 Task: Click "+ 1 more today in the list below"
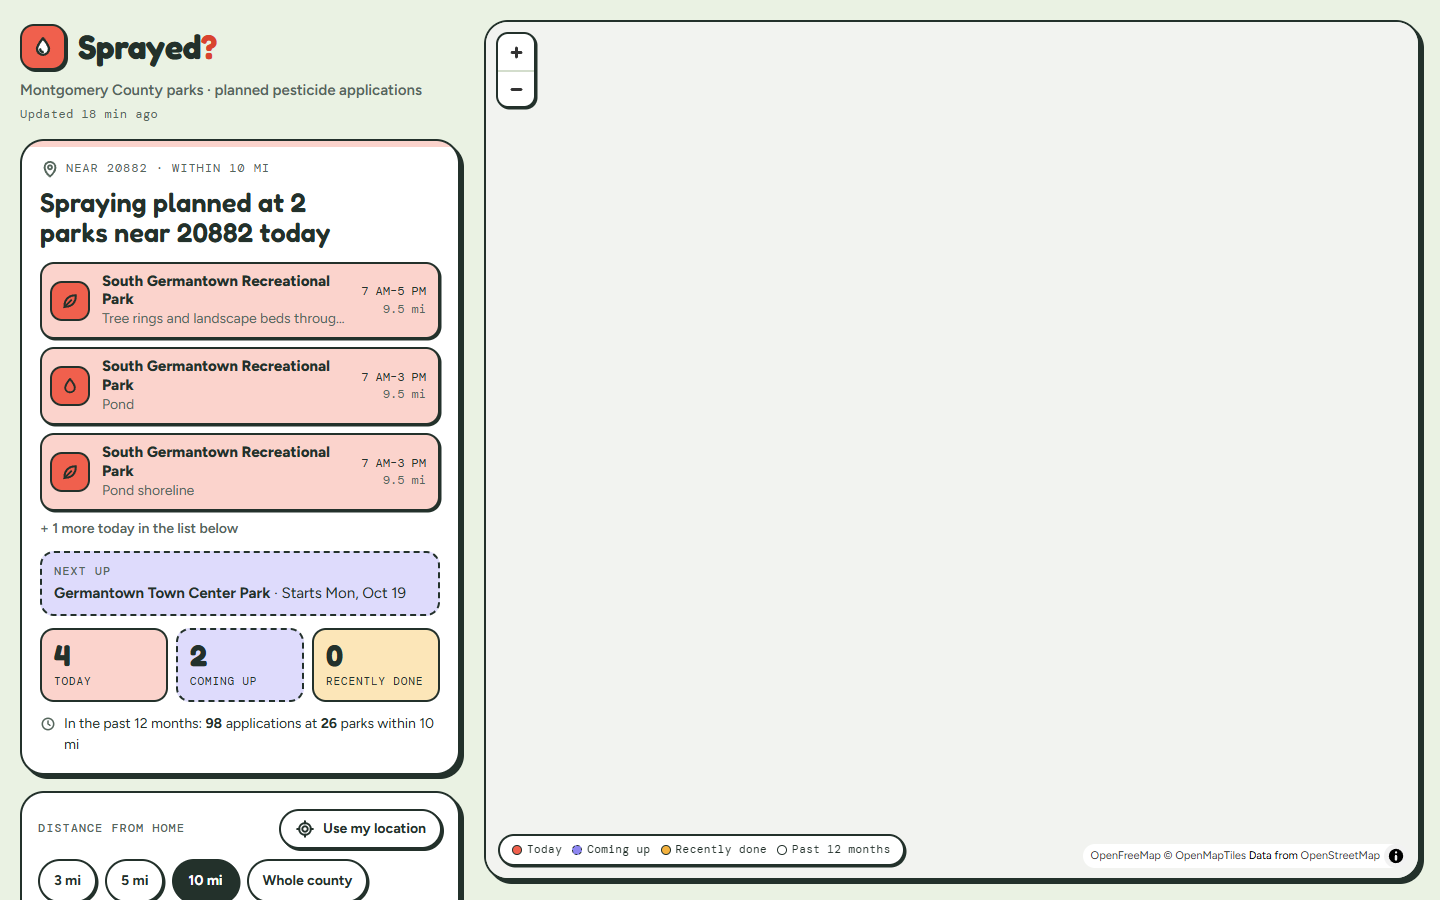point(139,529)
